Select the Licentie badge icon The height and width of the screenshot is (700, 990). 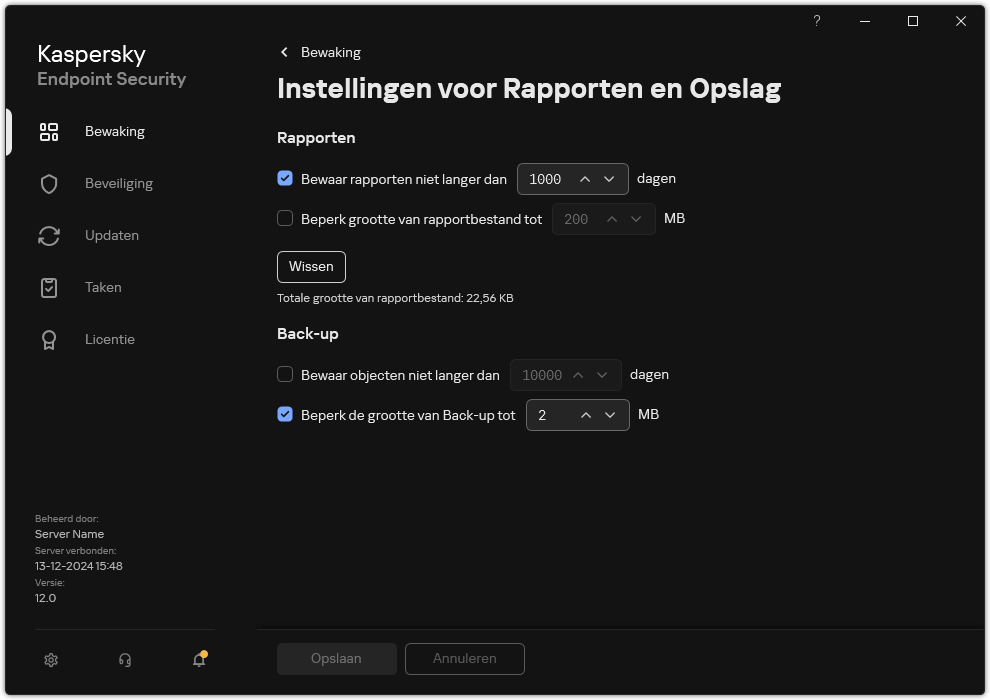pos(48,339)
